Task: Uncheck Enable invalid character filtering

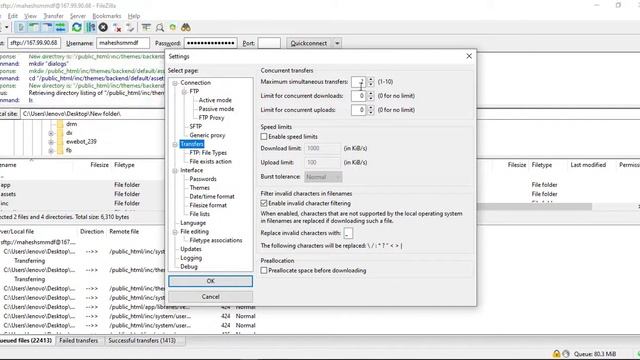Action: coord(264,203)
